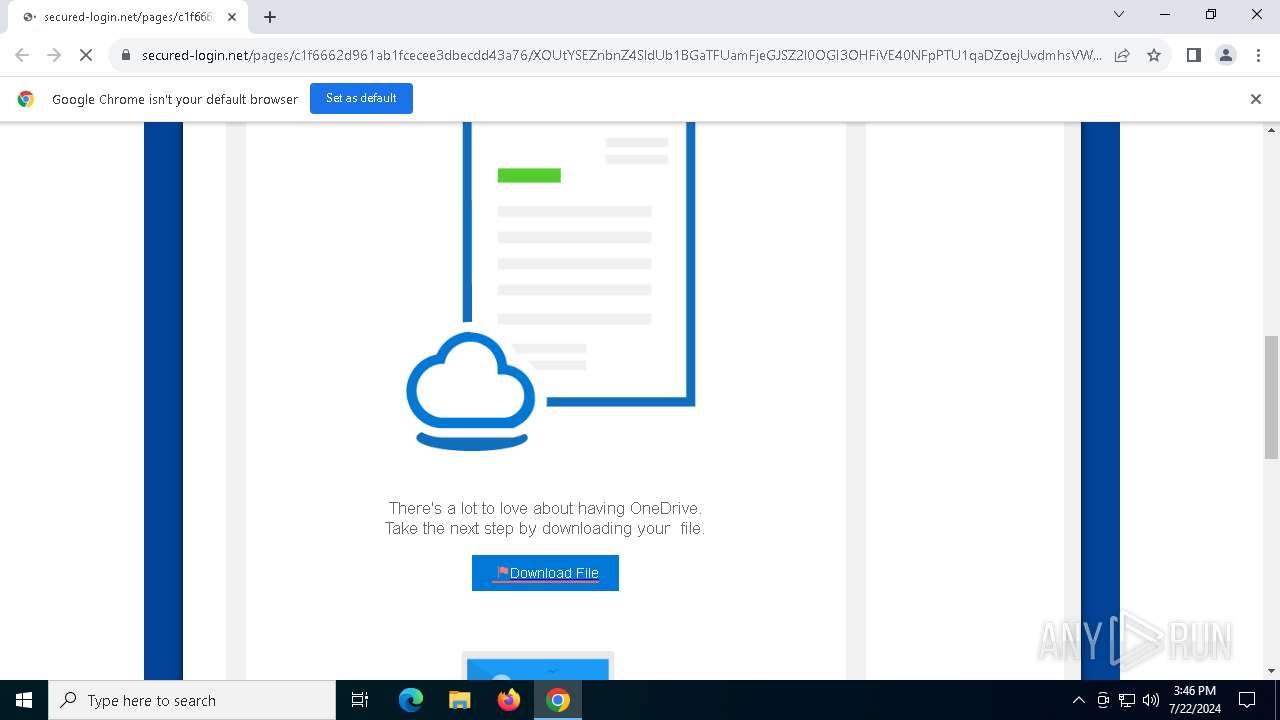Launch Microsoft Edge from the taskbar
The height and width of the screenshot is (720, 1280).
click(x=411, y=700)
